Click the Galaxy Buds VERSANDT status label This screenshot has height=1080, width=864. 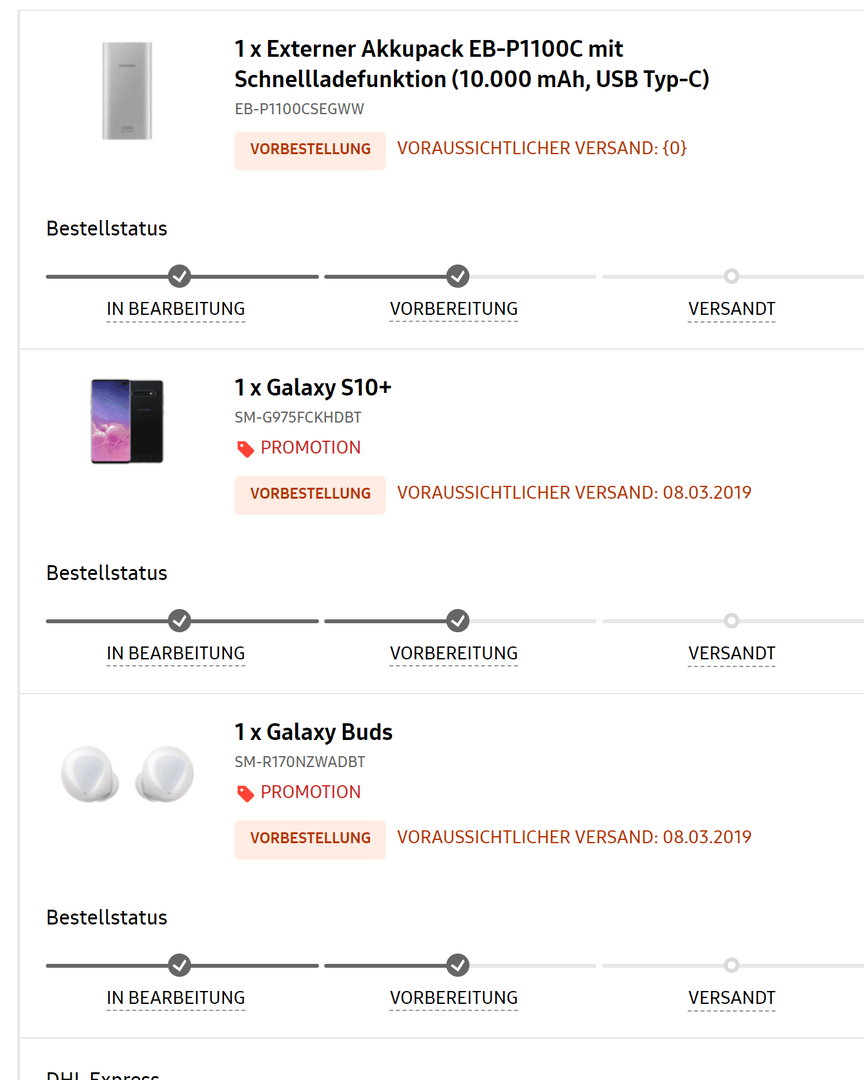732,998
